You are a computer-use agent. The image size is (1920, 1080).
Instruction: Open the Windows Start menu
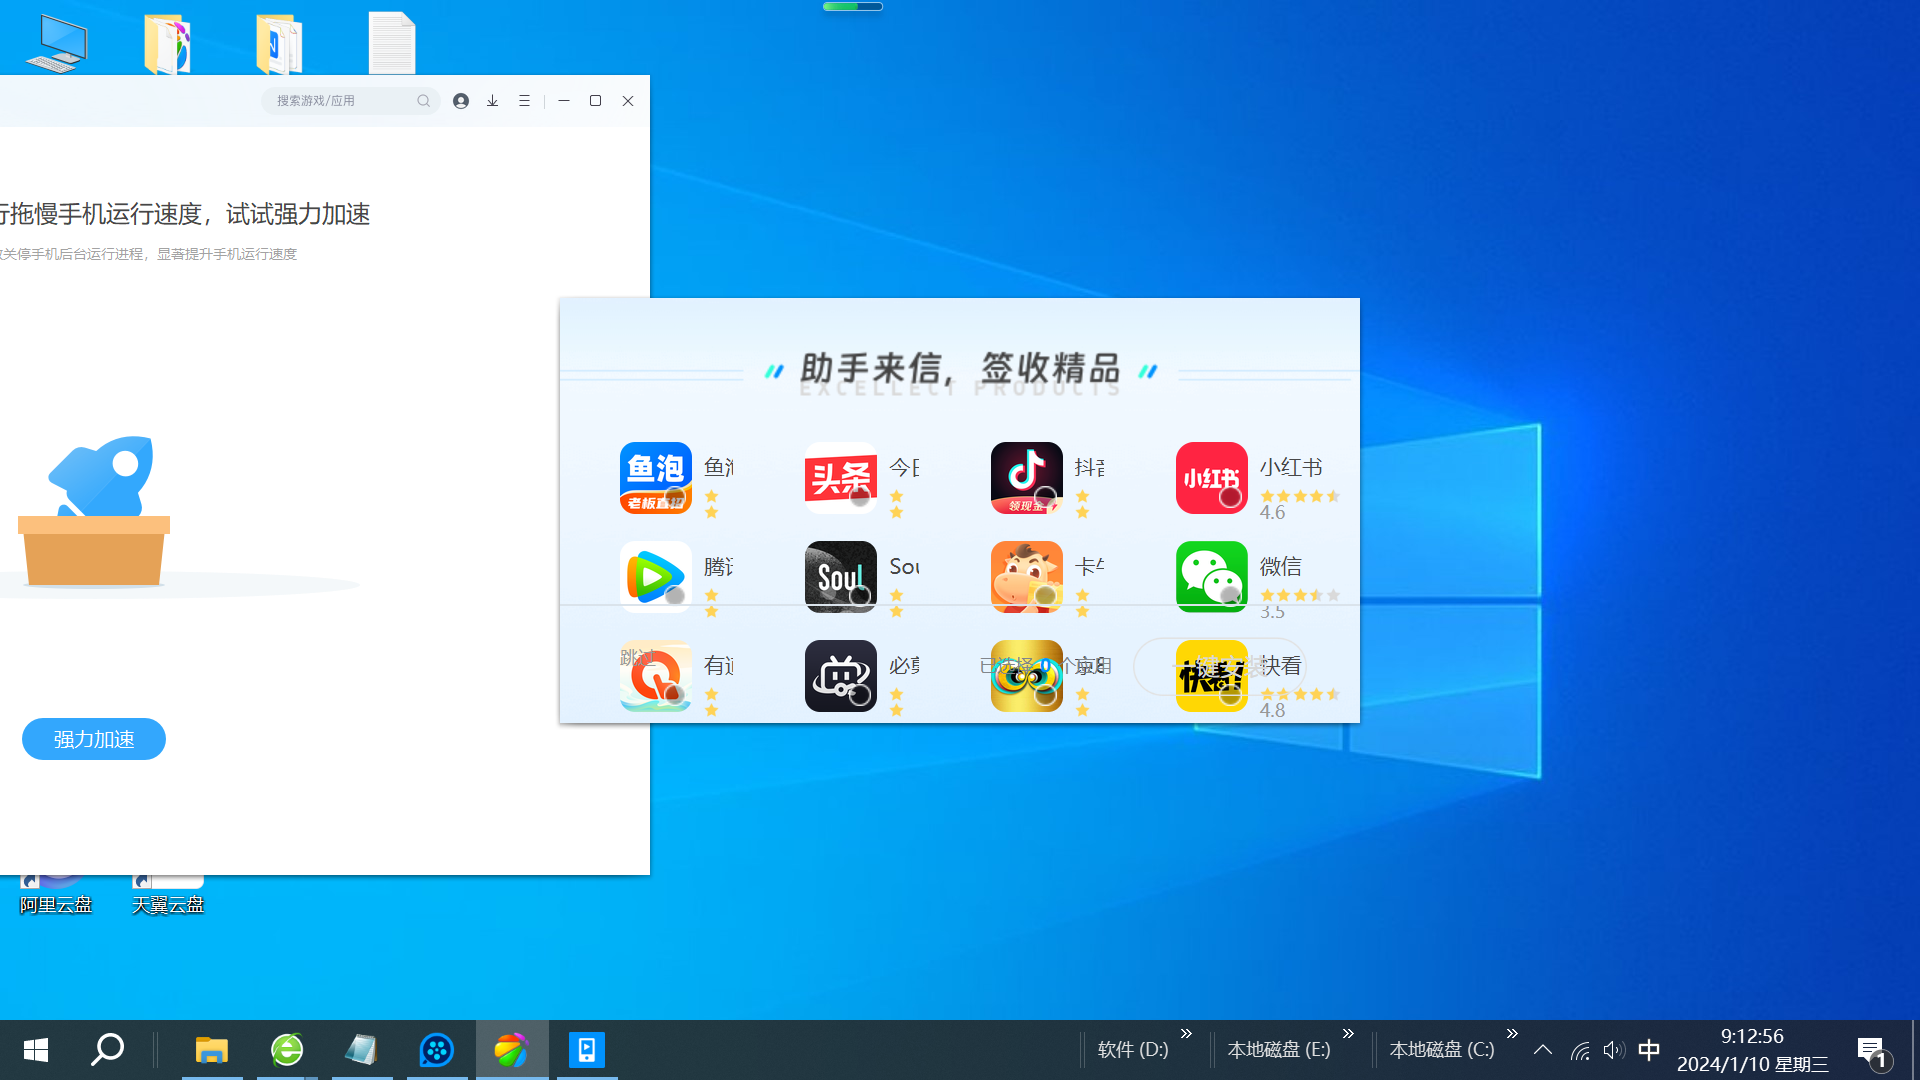[36, 1050]
